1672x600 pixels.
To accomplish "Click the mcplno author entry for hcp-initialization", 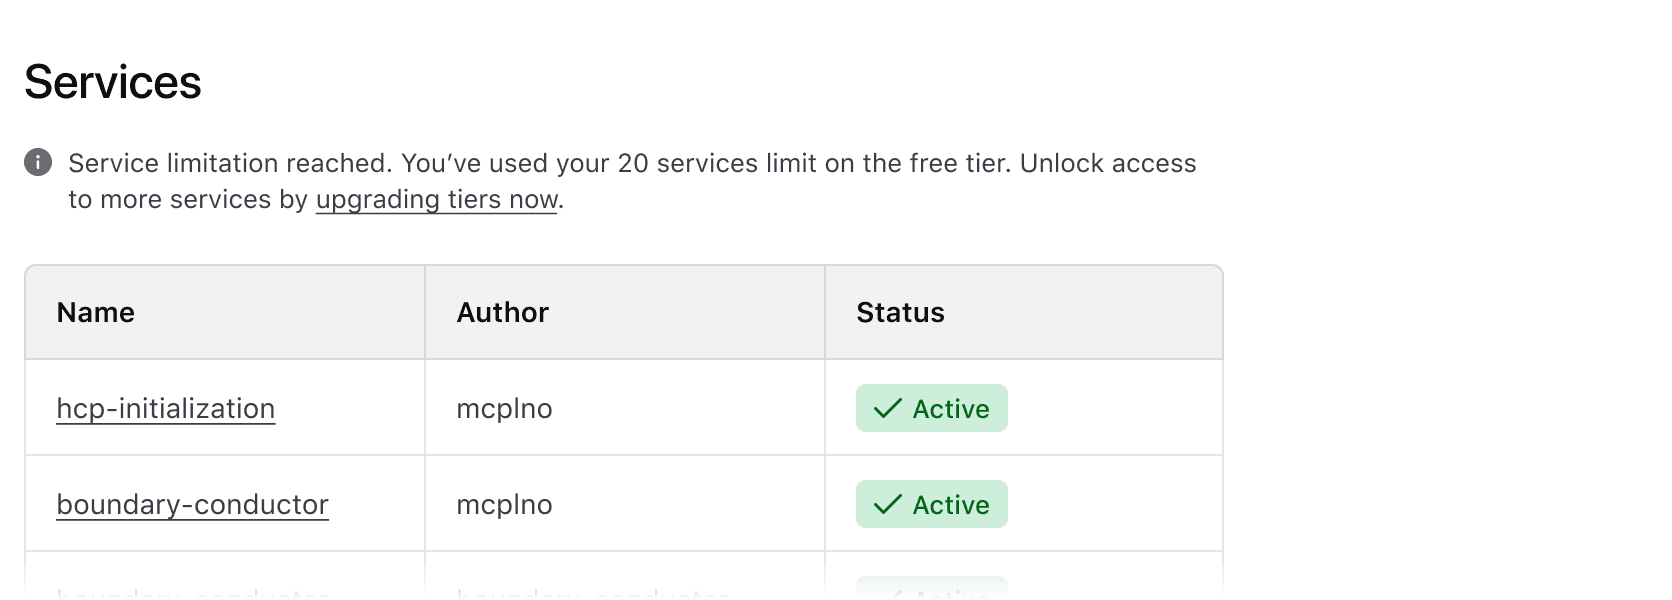I will (503, 408).
